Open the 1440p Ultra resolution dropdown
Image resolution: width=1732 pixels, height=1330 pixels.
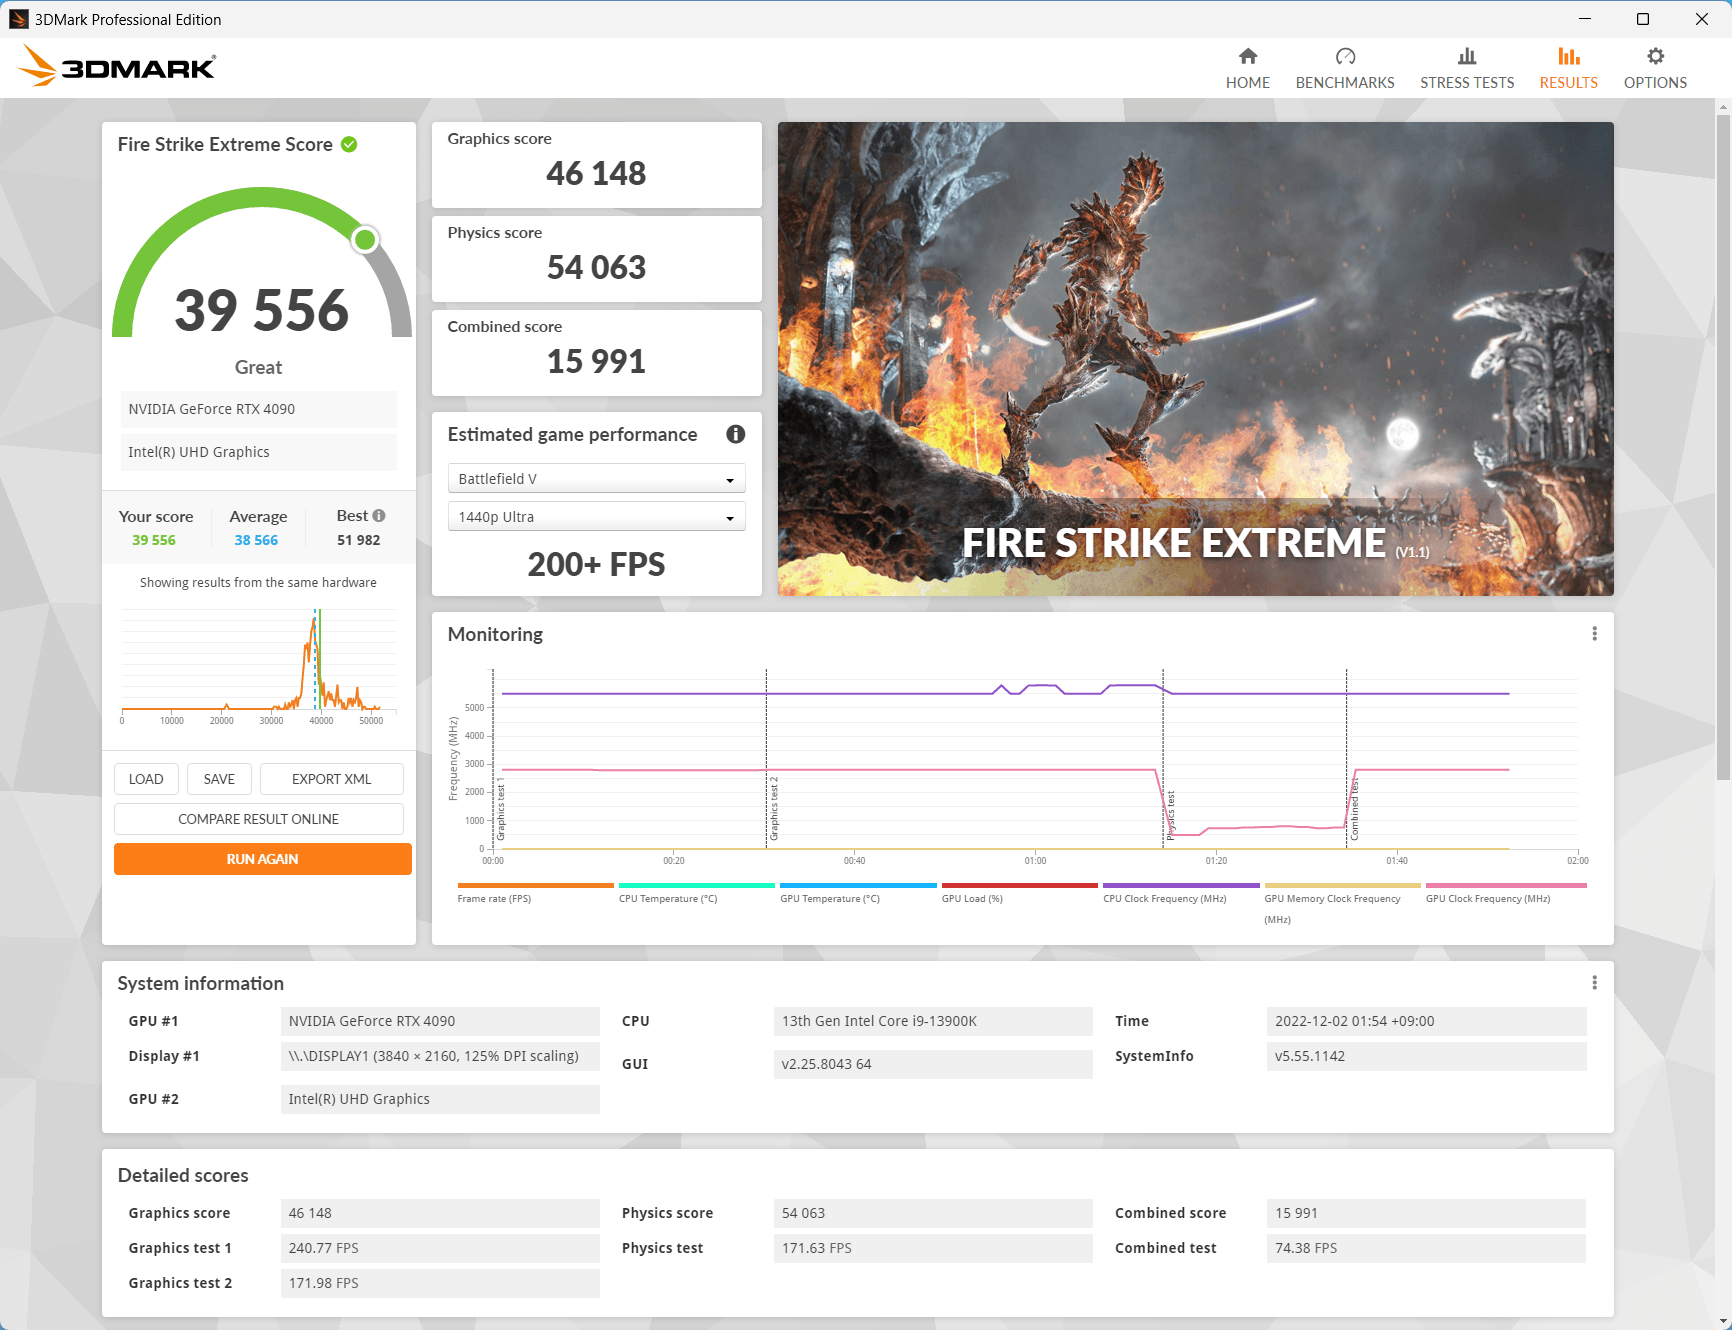[x=596, y=517]
